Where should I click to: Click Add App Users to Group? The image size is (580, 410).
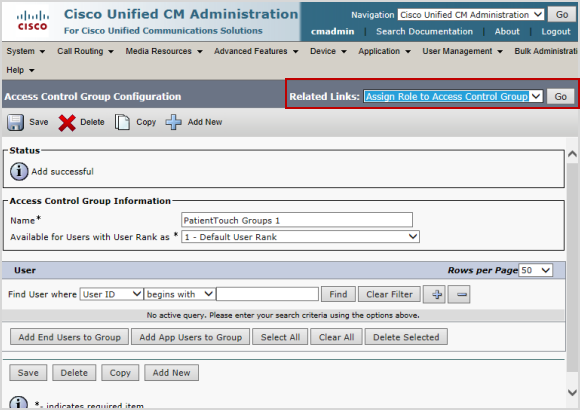(190, 337)
